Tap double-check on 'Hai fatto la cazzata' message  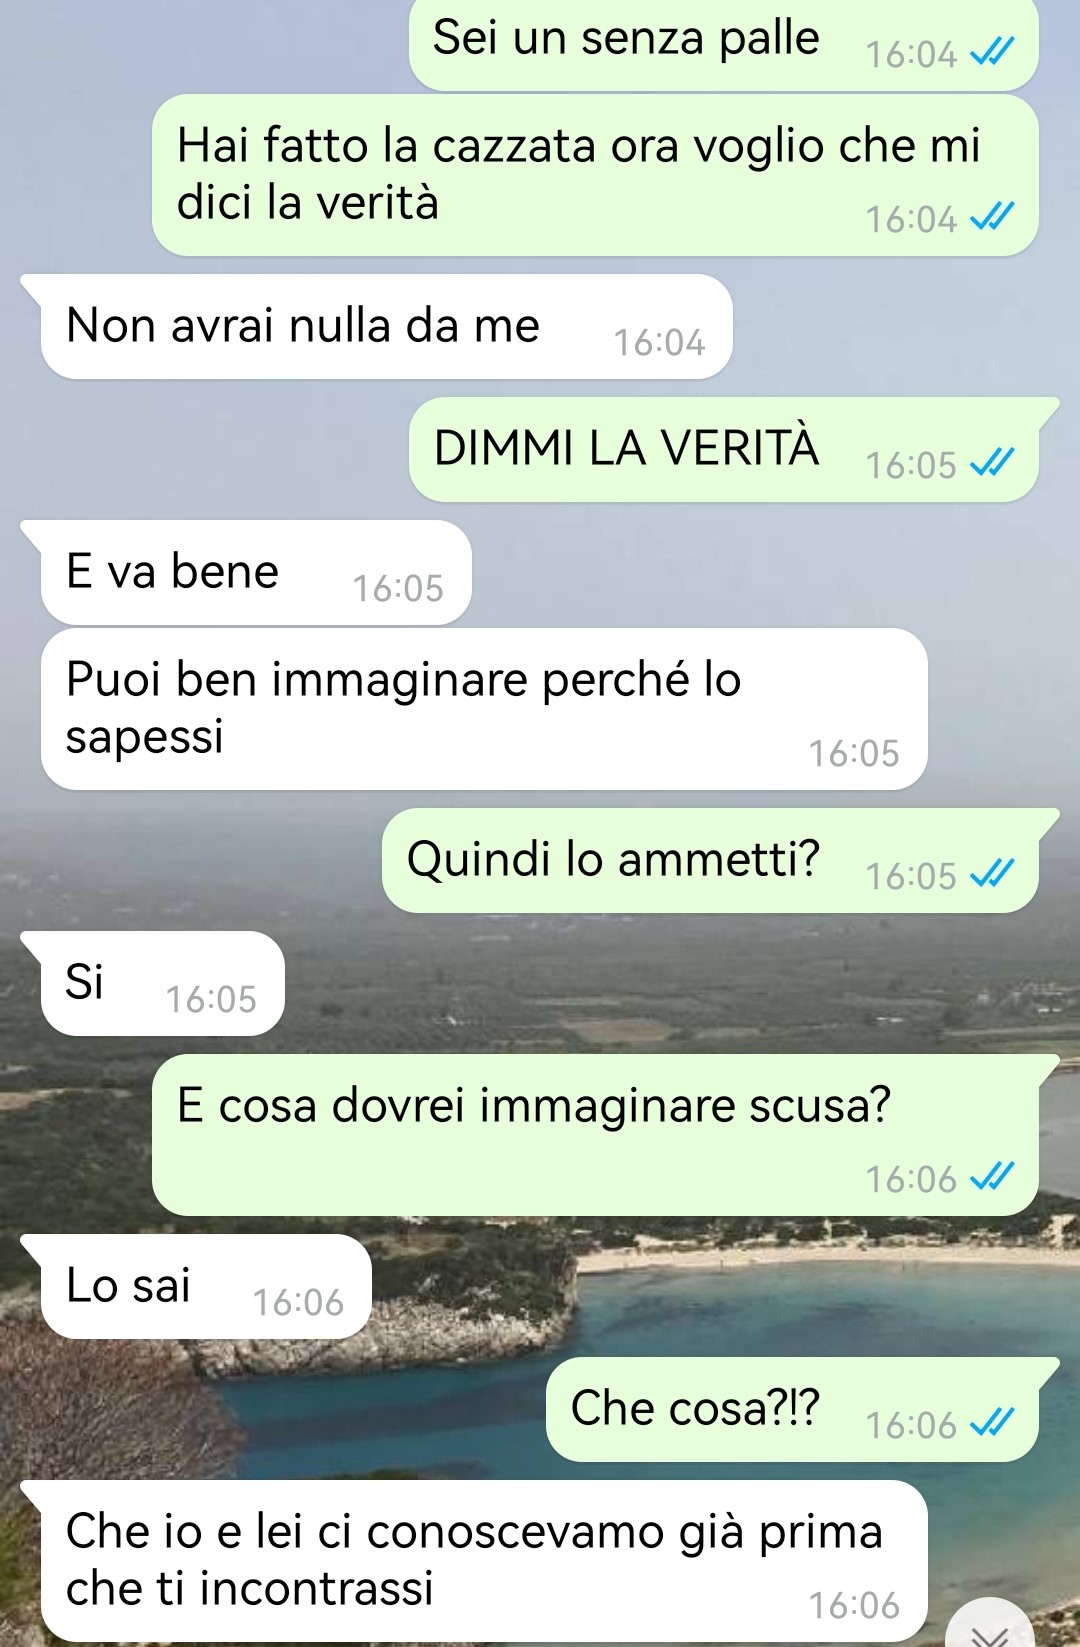click(x=992, y=216)
